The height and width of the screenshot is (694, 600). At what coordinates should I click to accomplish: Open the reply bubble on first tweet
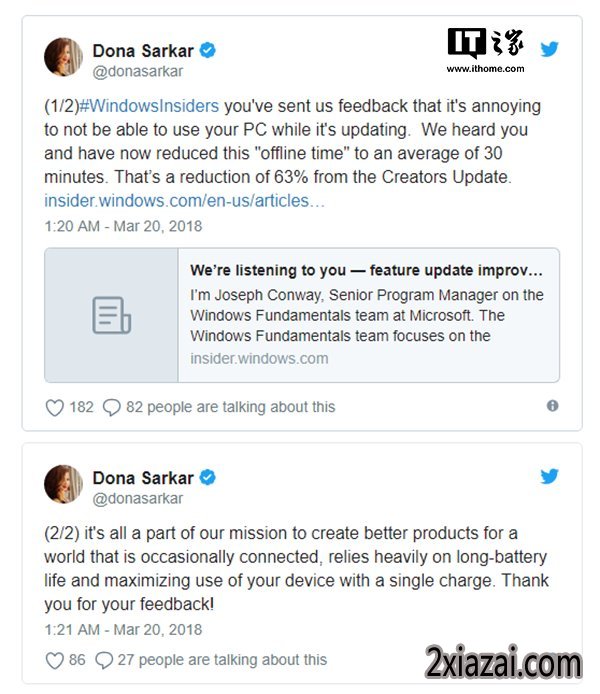(x=112, y=407)
